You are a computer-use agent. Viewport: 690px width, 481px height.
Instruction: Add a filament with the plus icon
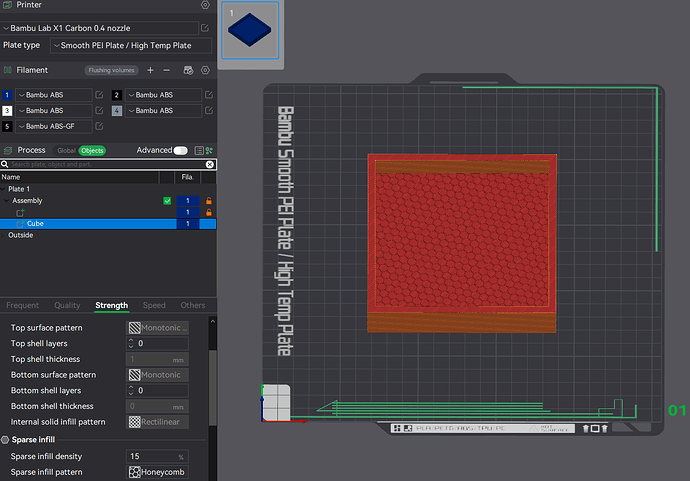(150, 70)
